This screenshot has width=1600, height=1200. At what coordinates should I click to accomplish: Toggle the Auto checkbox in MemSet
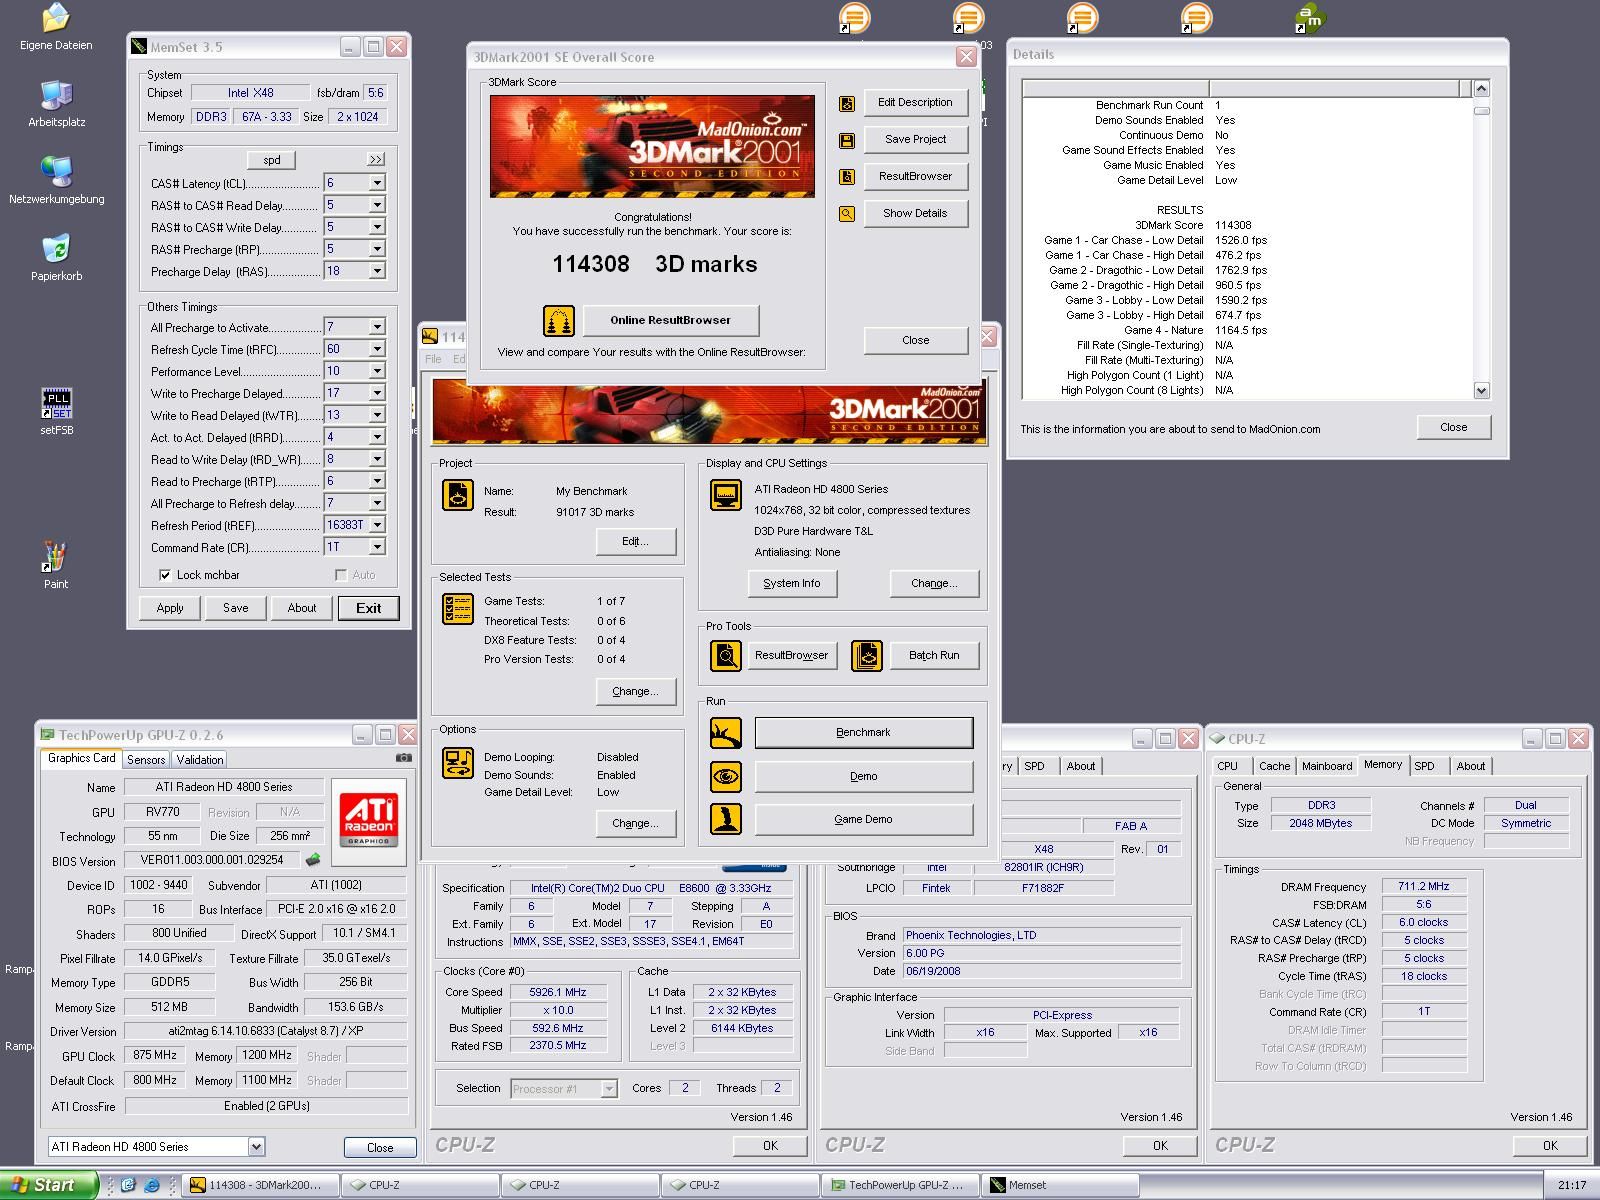pyautogui.click(x=341, y=575)
